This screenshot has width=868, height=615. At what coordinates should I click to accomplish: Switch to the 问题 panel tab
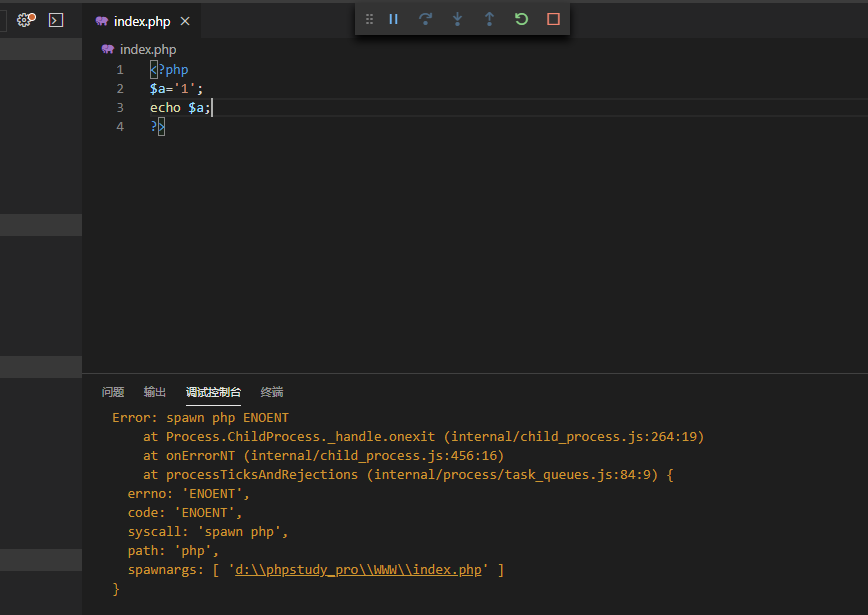(x=113, y=392)
